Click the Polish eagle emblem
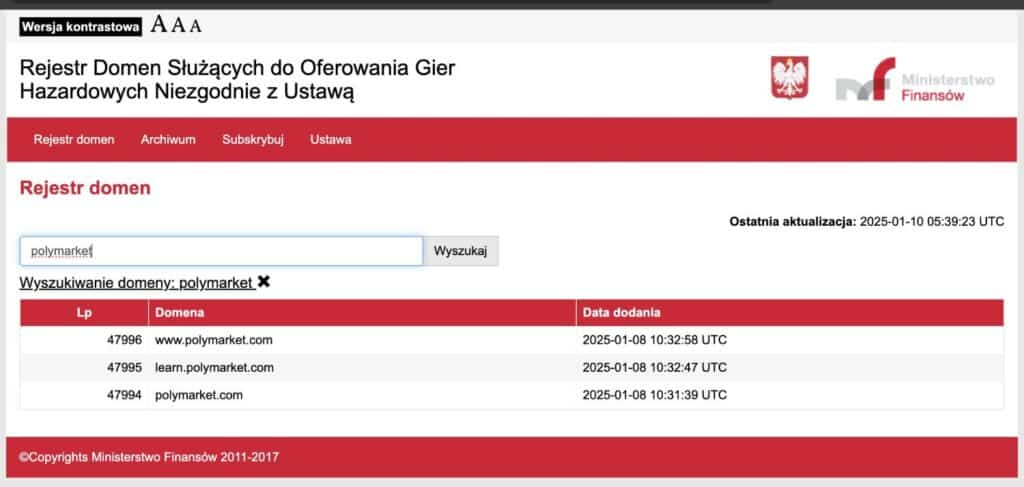This screenshot has height=487, width=1024. coord(790,78)
